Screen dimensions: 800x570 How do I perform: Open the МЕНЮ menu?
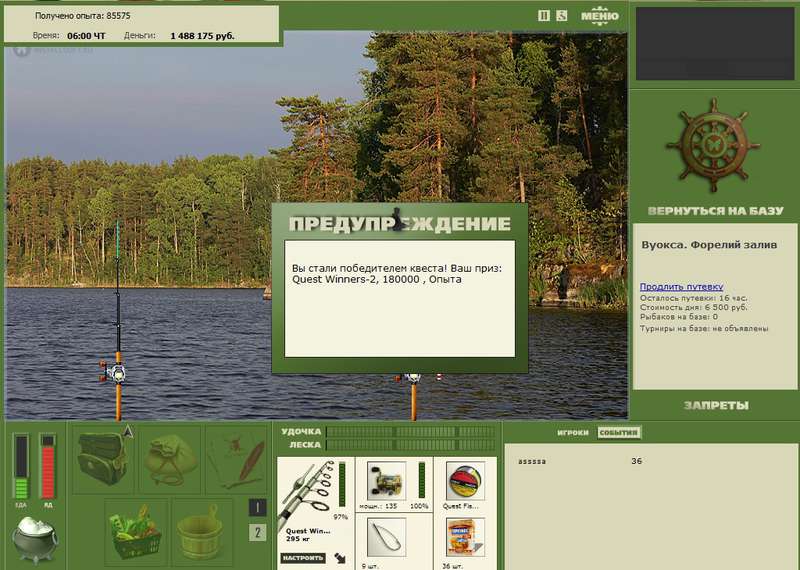coord(599,15)
